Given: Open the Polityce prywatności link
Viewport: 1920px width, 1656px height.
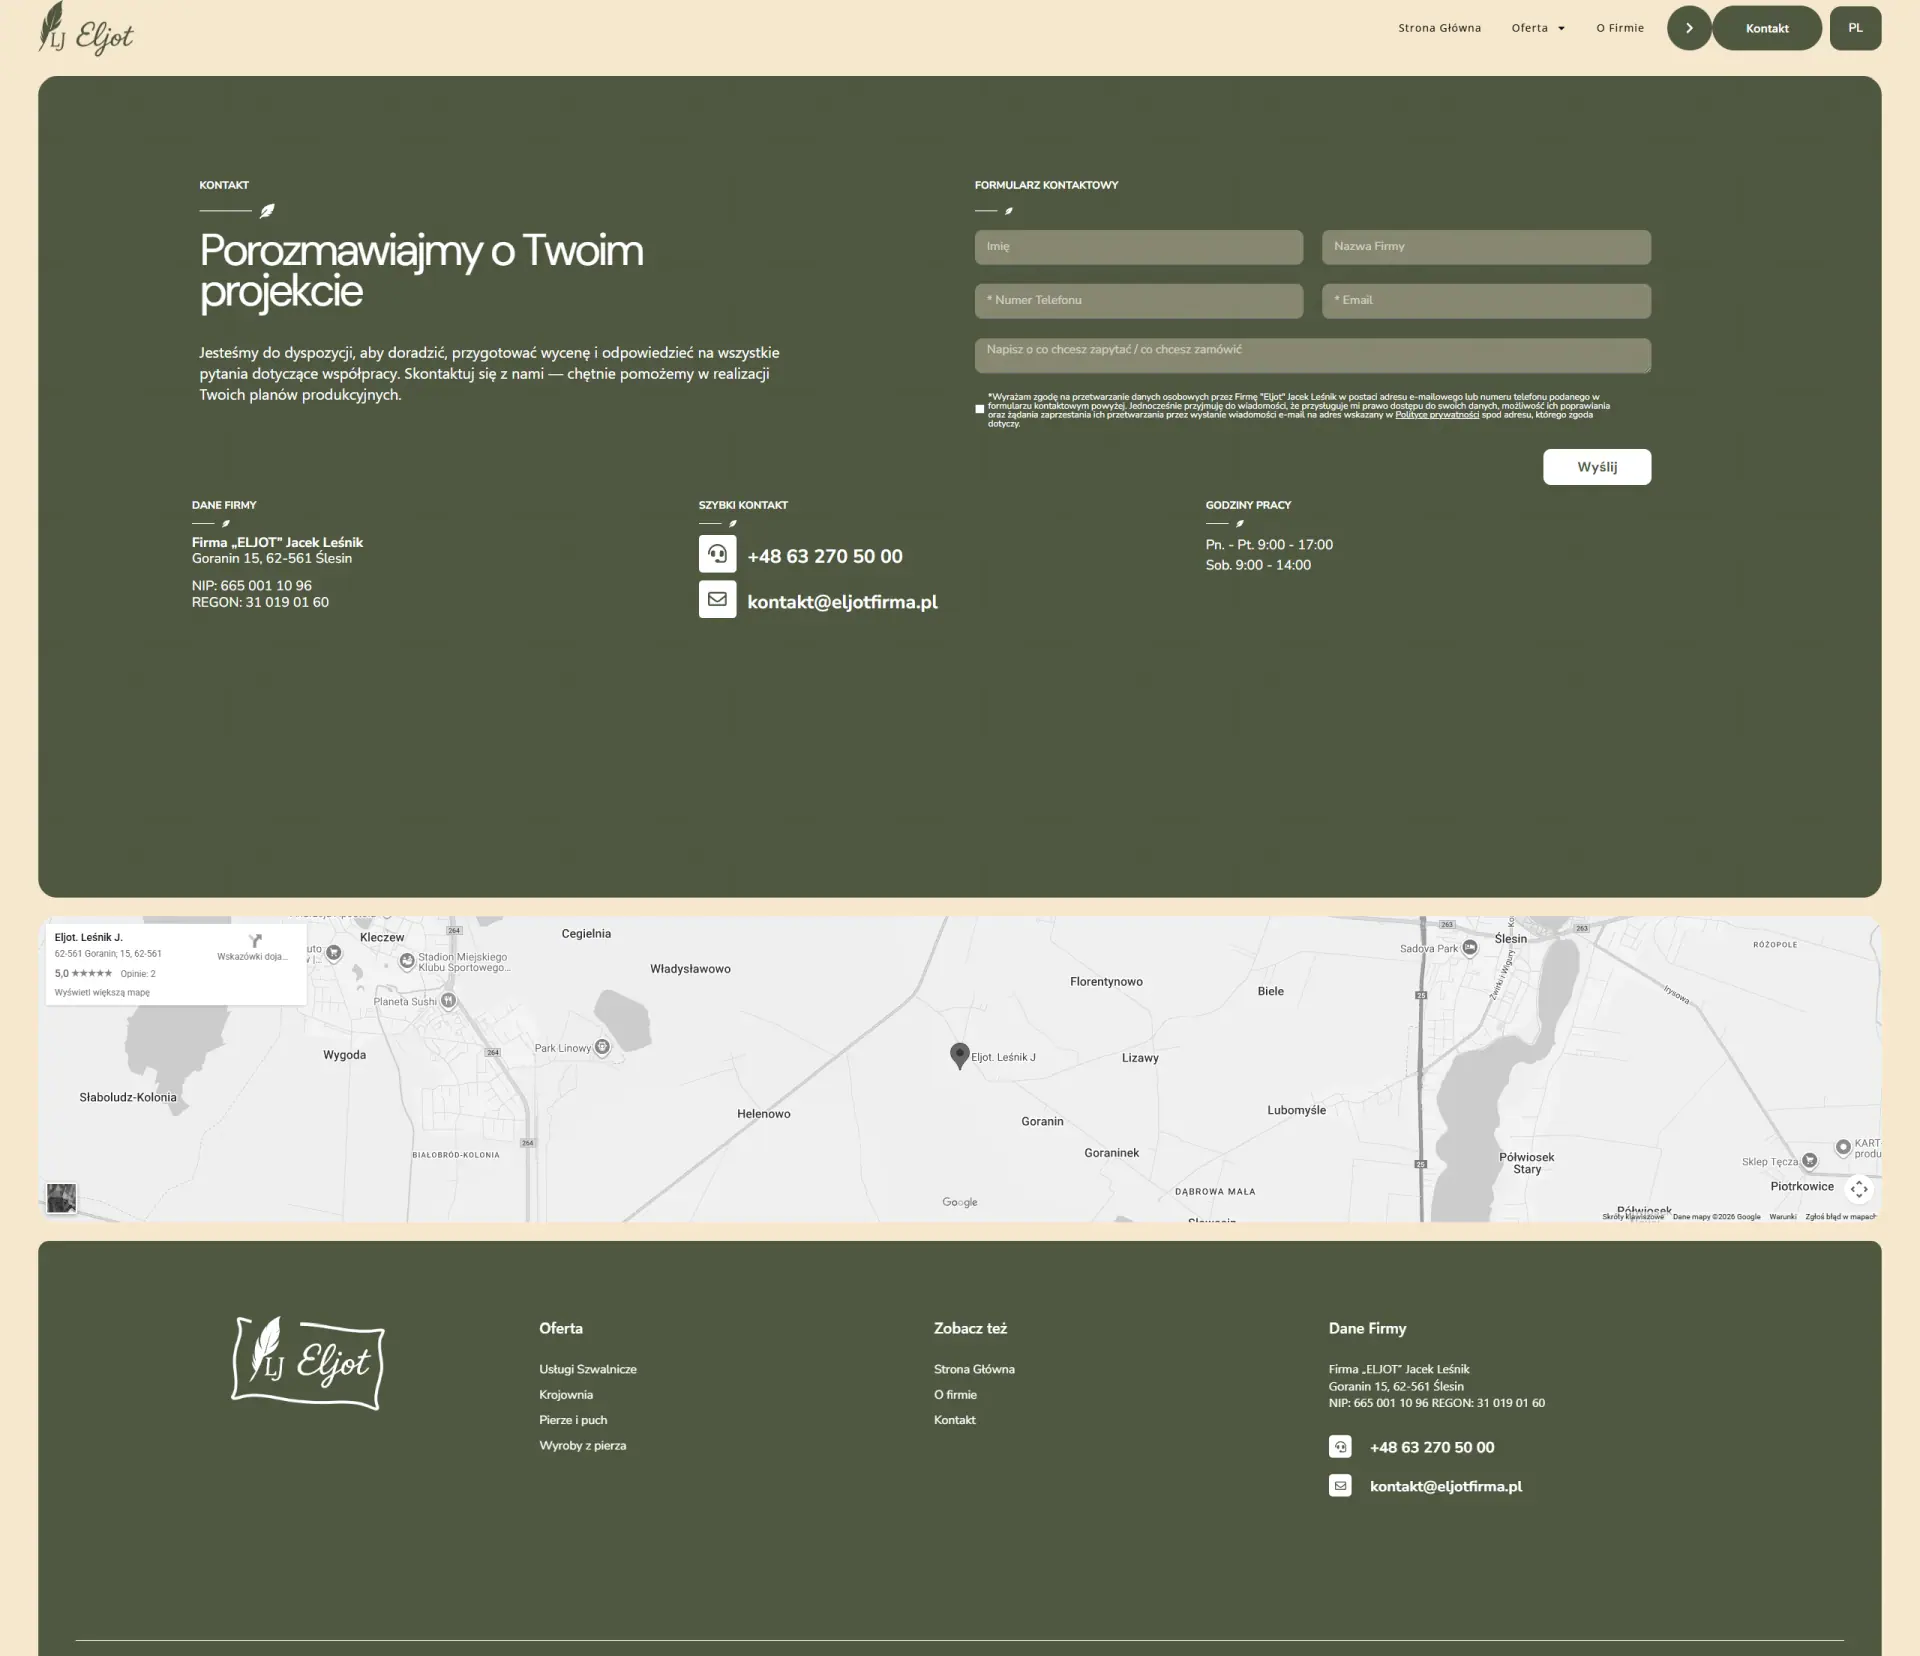Looking at the screenshot, I should click(1436, 415).
